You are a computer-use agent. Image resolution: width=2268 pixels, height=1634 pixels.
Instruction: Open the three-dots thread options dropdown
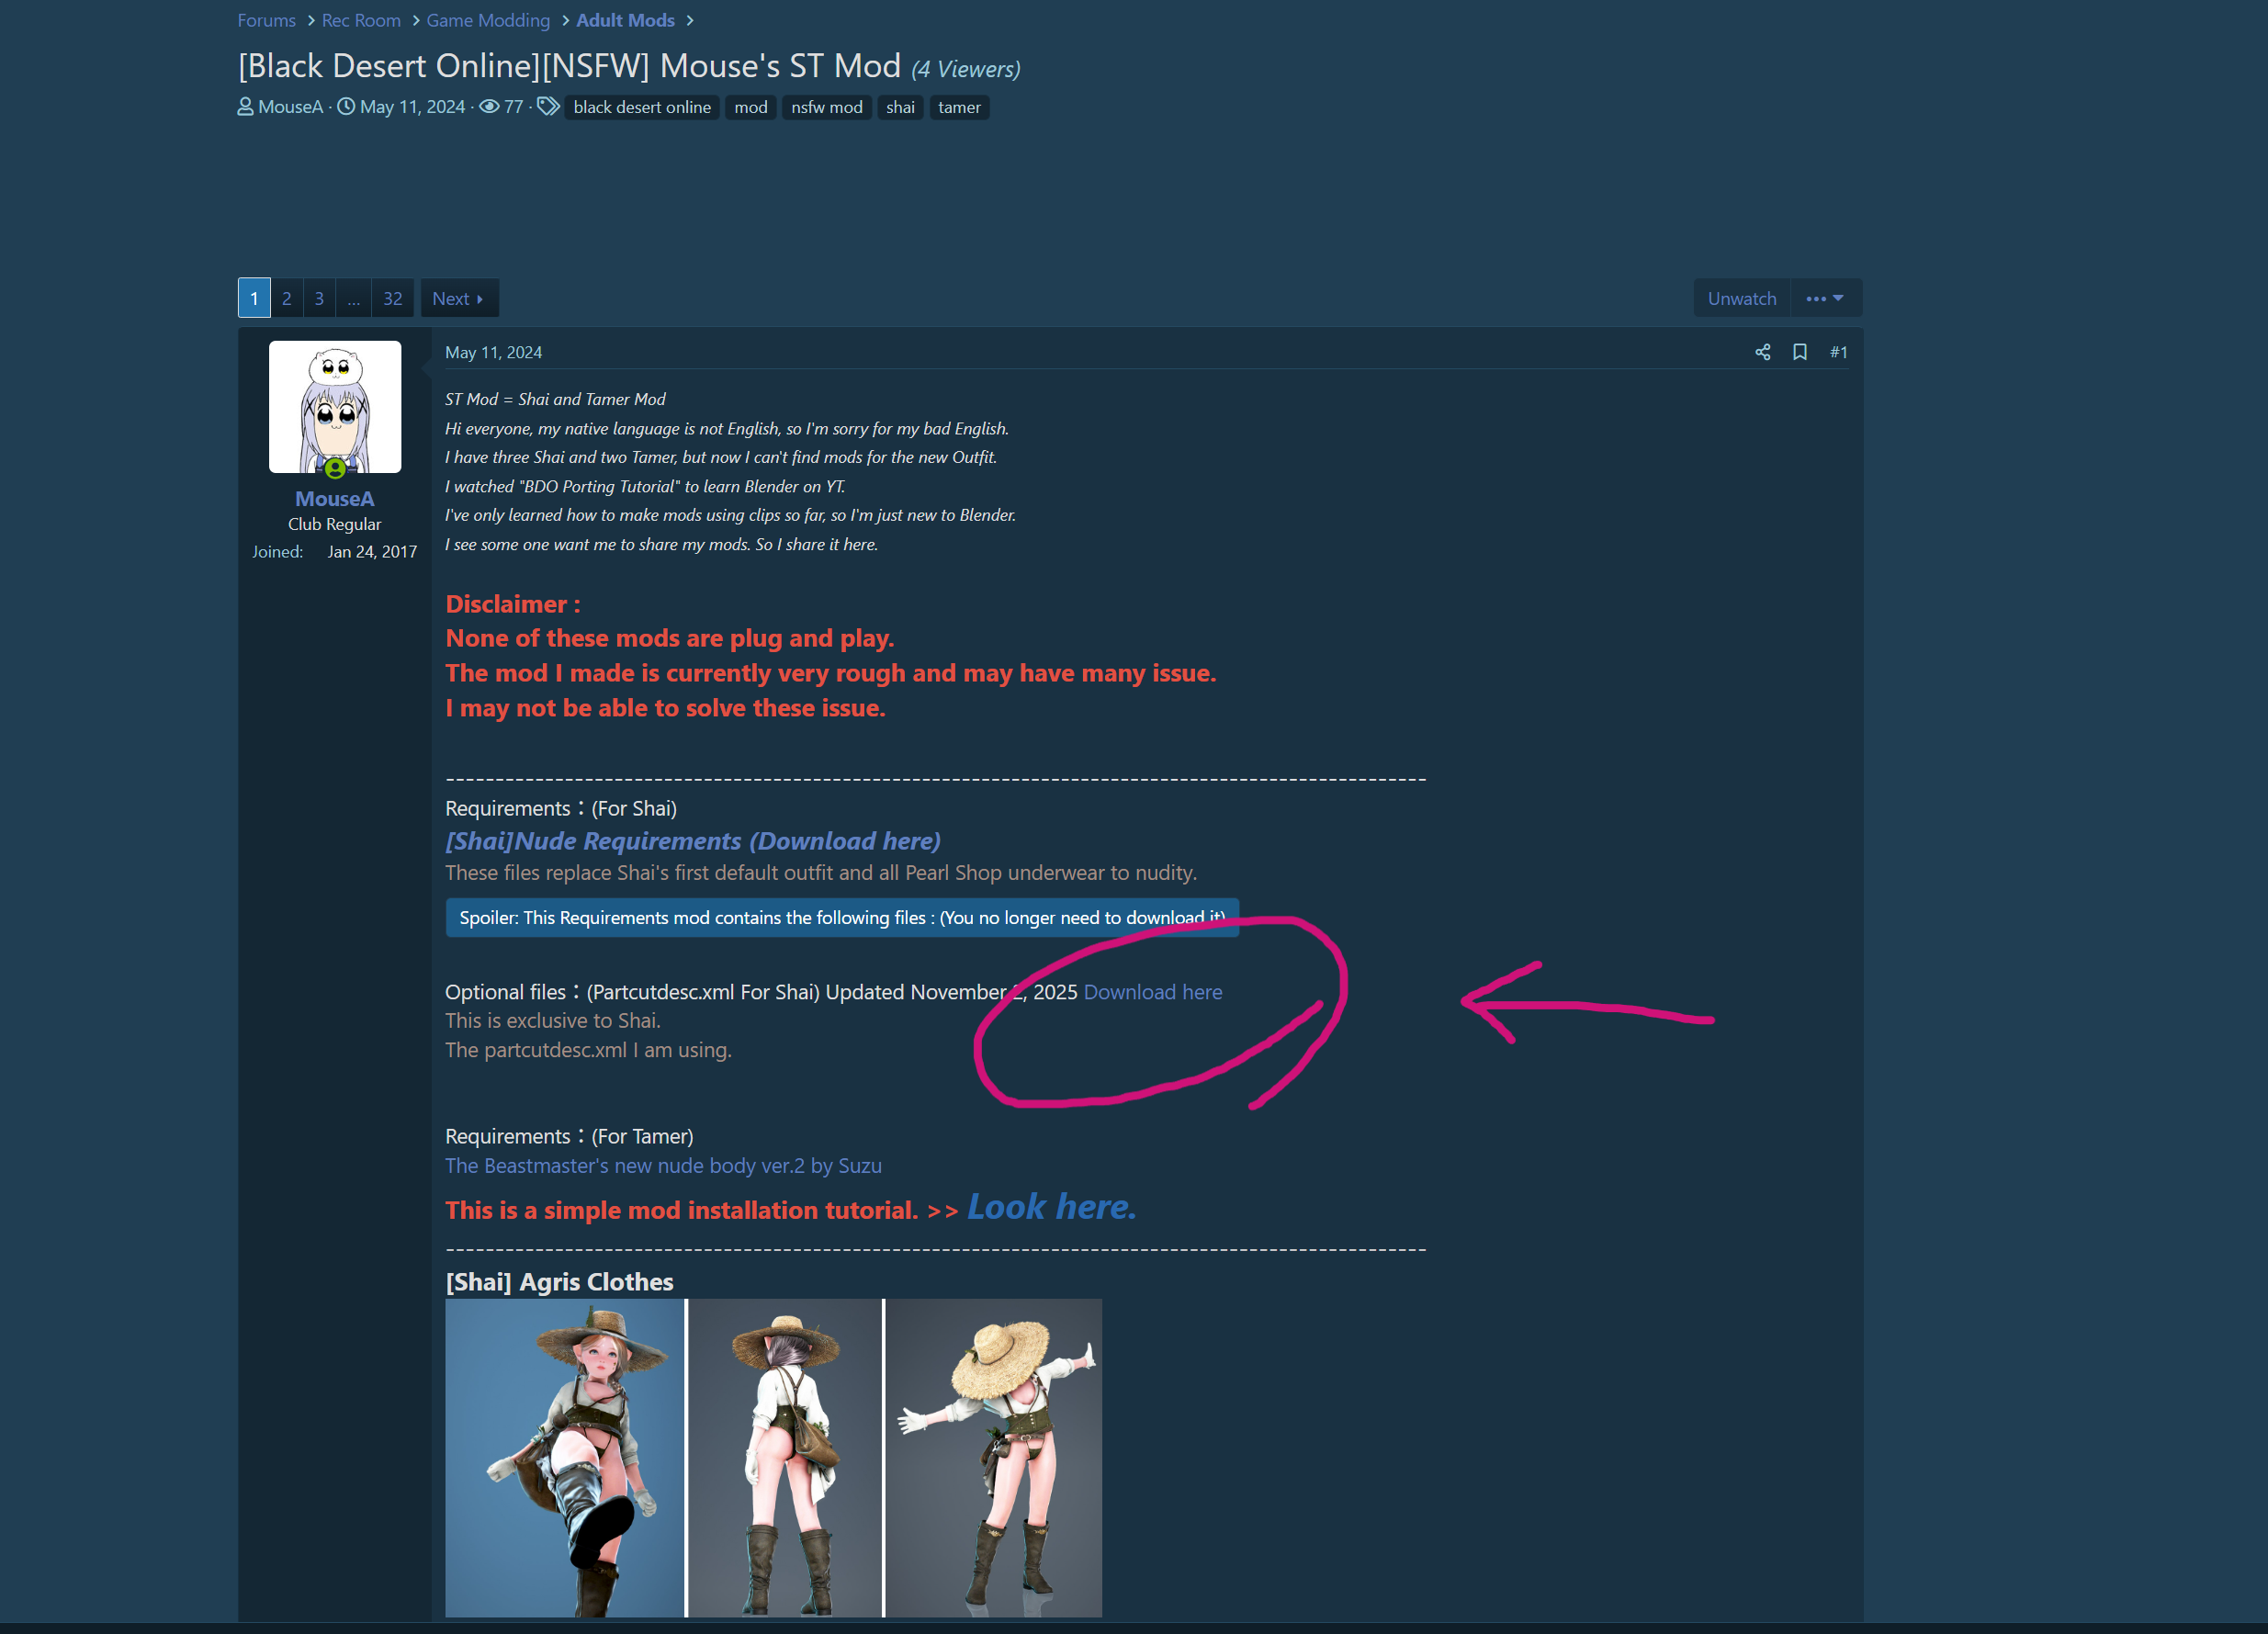coord(1824,298)
